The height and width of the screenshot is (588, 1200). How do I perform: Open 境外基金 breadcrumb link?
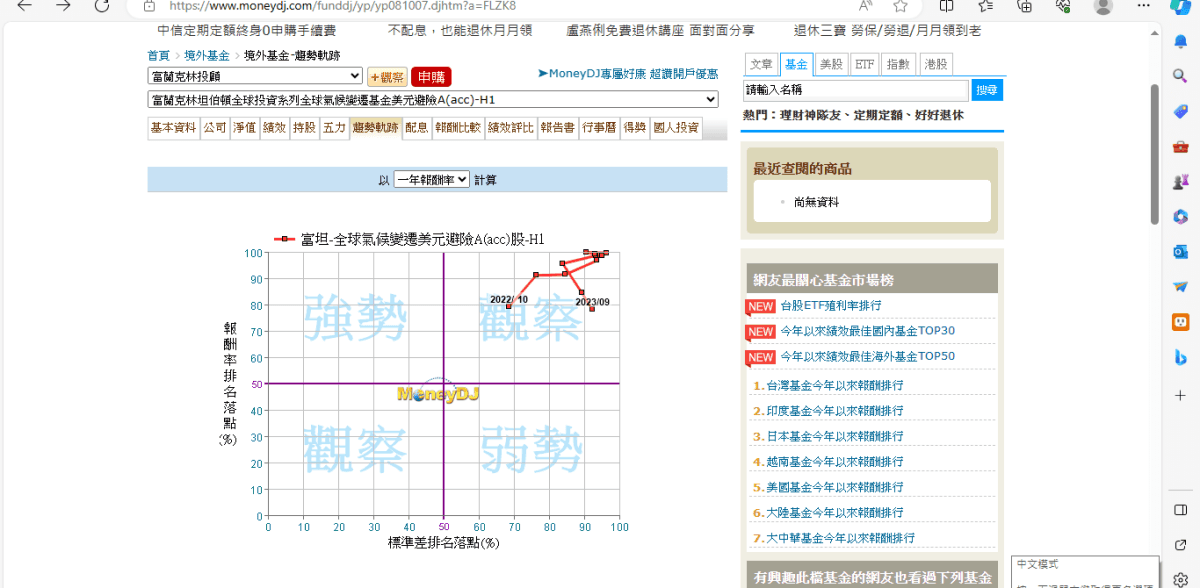(x=207, y=55)
